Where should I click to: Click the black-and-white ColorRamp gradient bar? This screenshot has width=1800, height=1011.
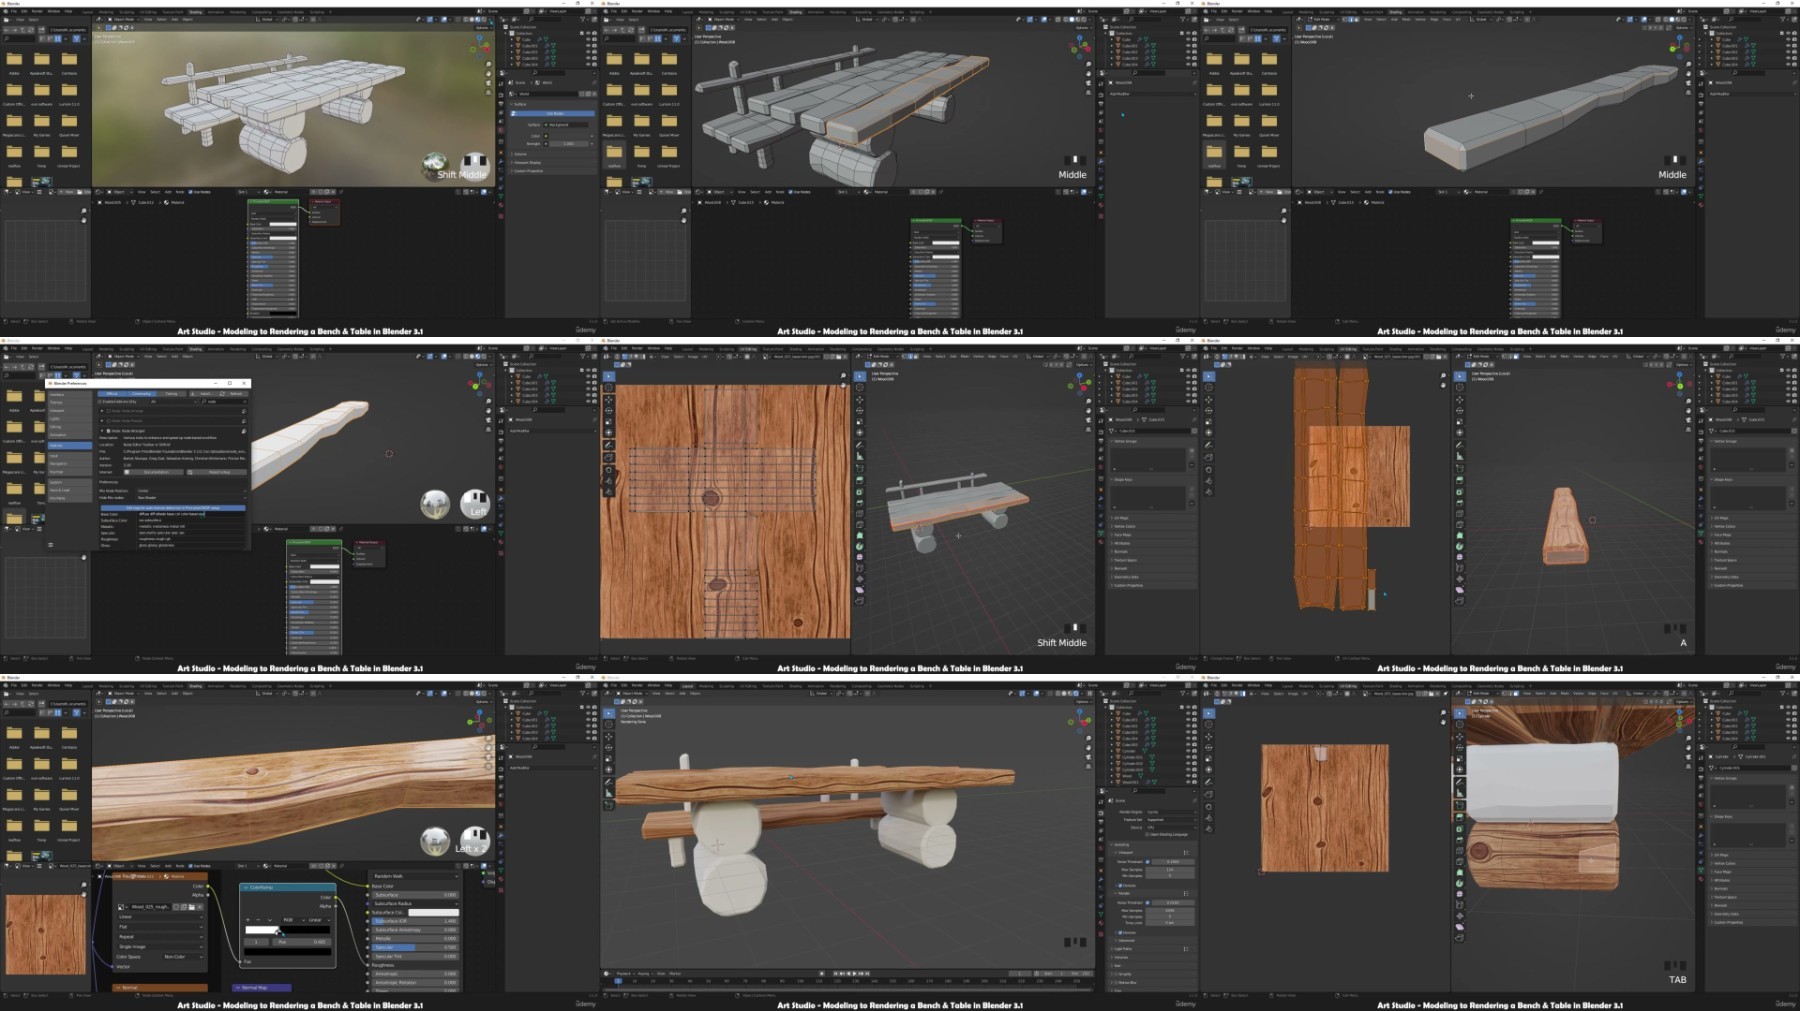point(288,930)
